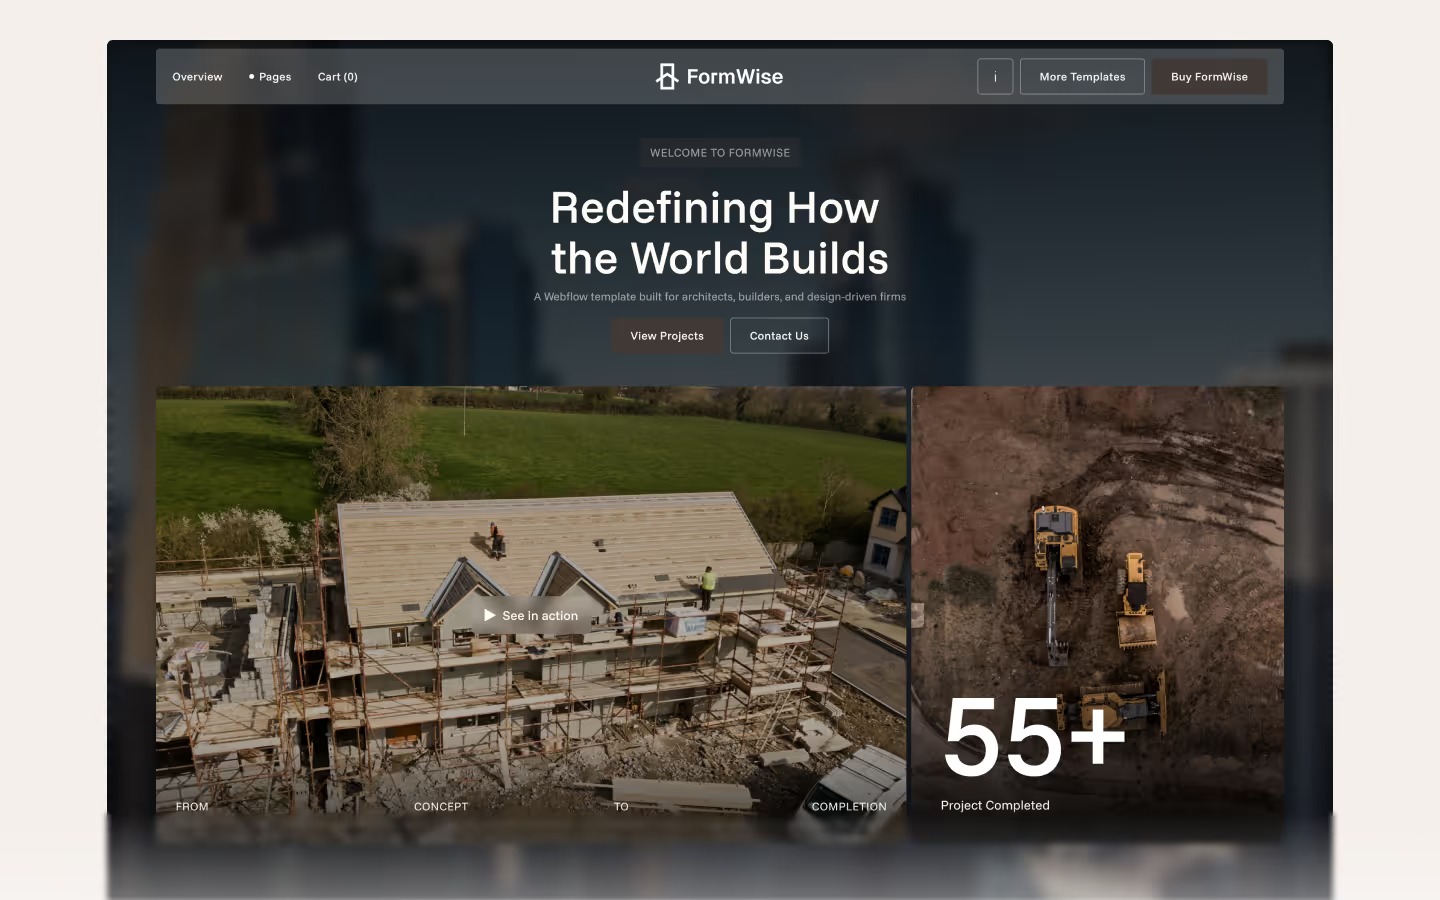This screenshot has width=1440, height=900.
Task: Open More Templates
Action: pos(1082,76)
